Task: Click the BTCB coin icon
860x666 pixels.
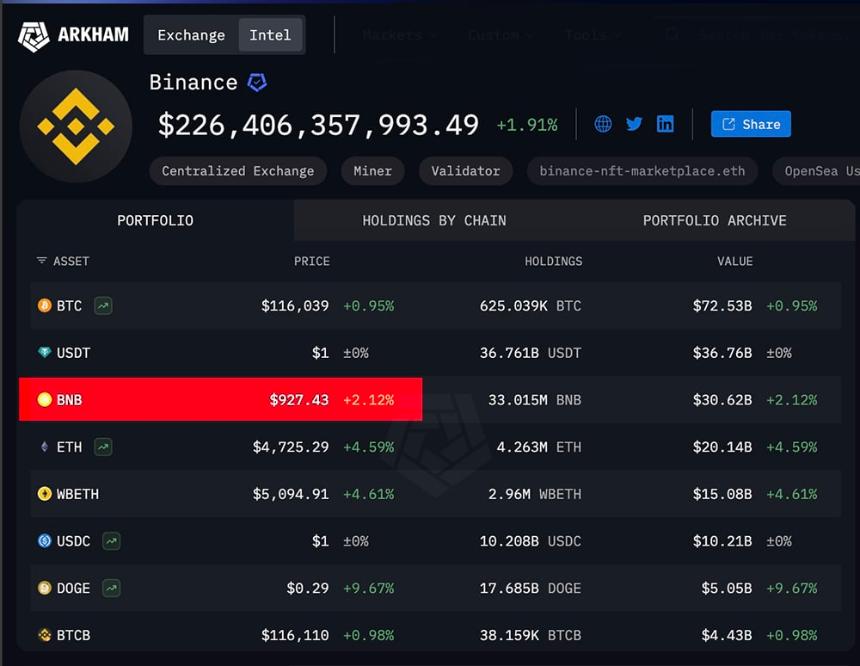Action: click(44, 635)
